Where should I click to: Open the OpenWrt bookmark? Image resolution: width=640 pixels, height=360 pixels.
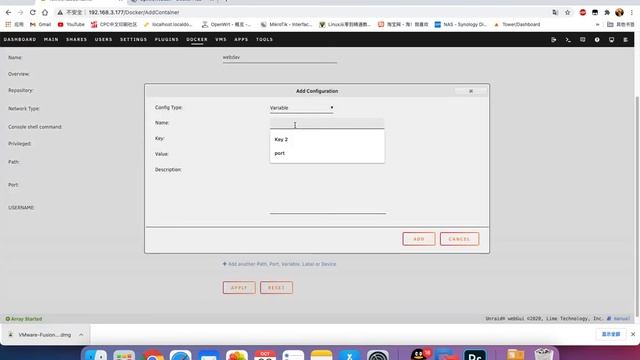[227, 24]
